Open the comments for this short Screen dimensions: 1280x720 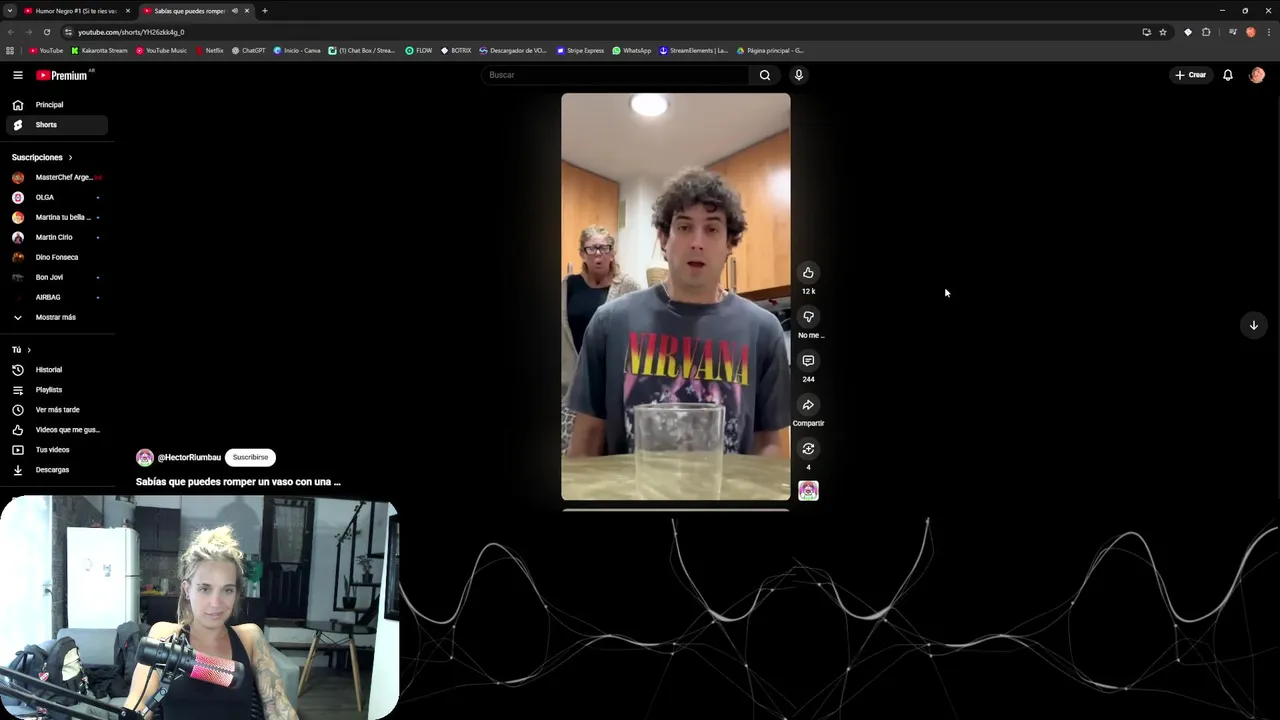tap(808, 361)
